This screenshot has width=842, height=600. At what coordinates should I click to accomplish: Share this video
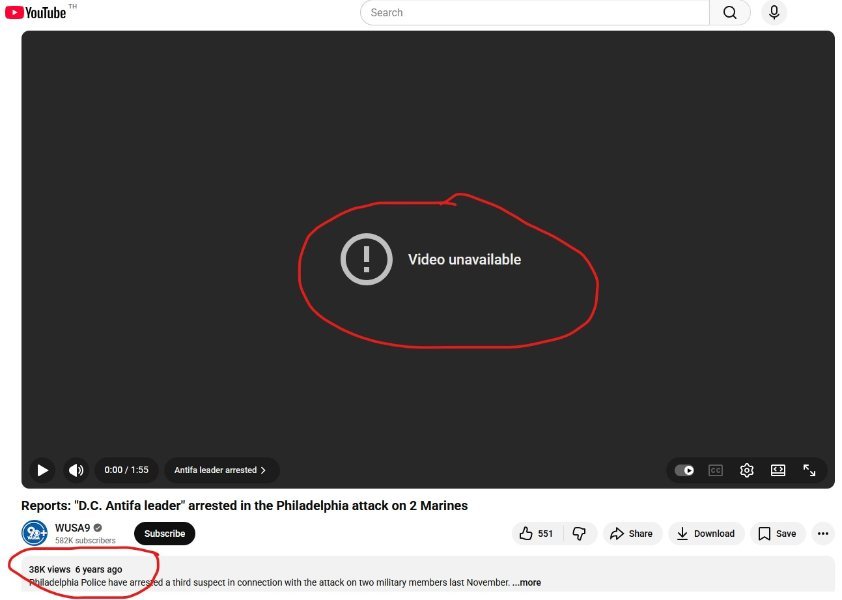pyautogui.click(x=631, y=534)
